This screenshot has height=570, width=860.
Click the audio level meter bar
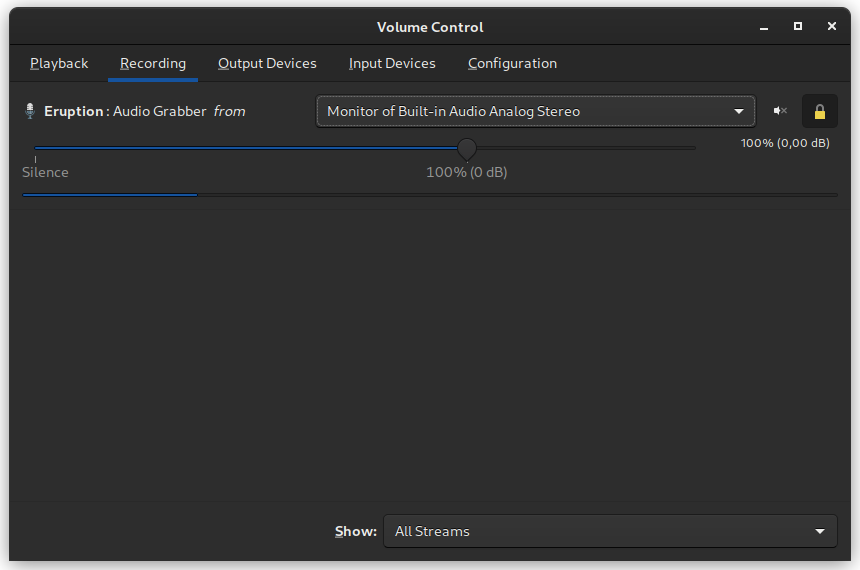point(429,195)
